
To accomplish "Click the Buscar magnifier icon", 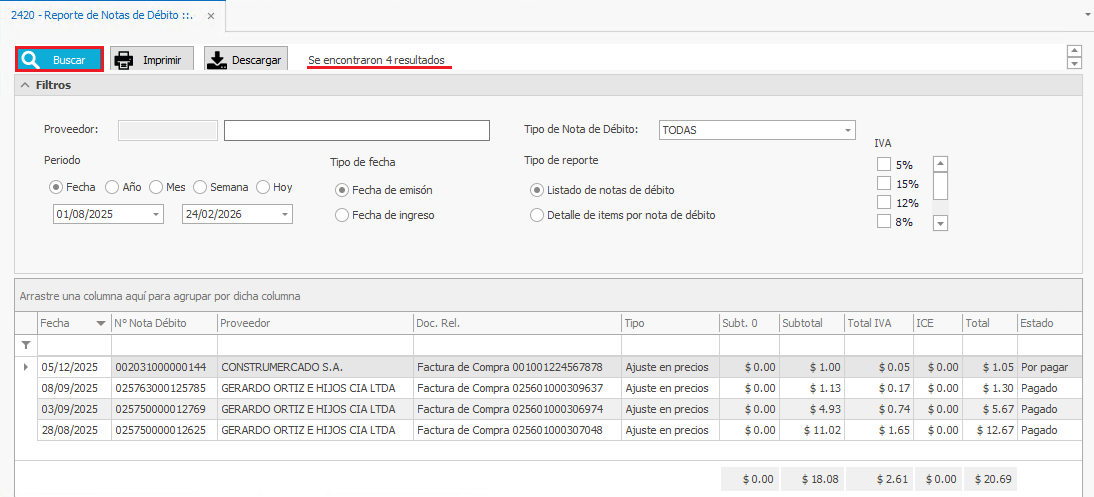I will coord(31,60).
